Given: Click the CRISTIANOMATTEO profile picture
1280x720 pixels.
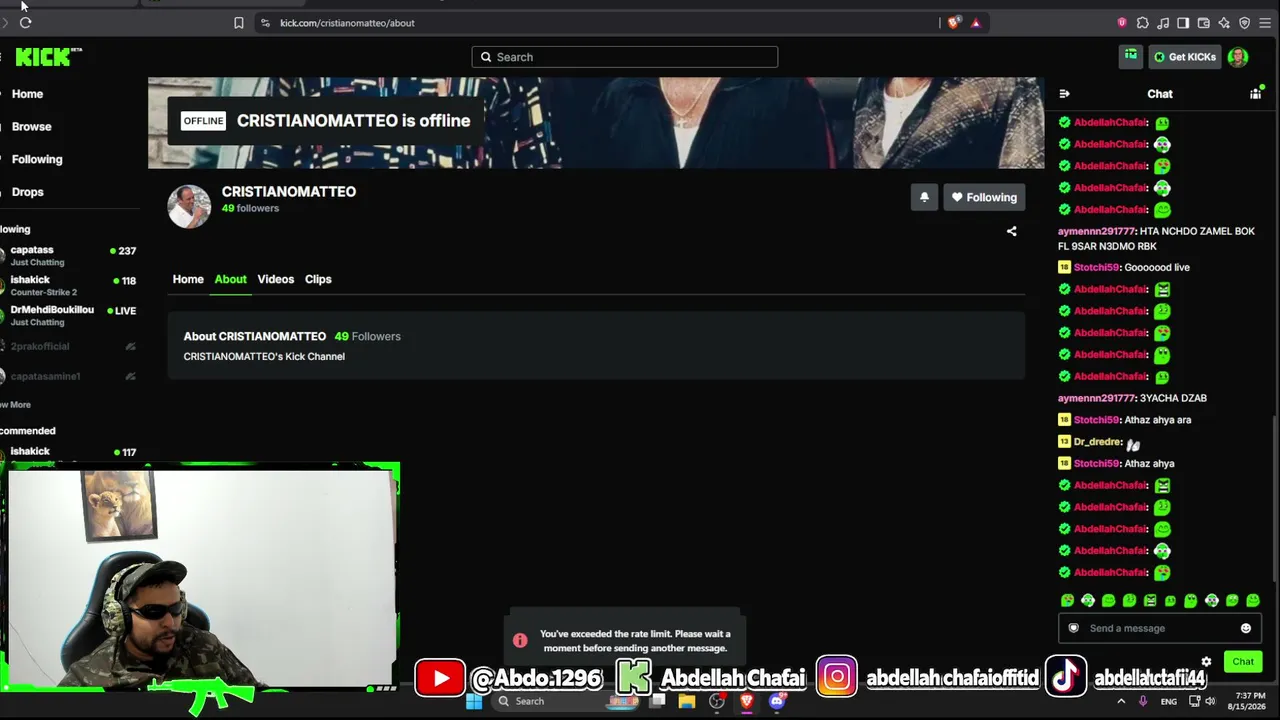Looking at the screenshot, I should (x=189, y=207).
